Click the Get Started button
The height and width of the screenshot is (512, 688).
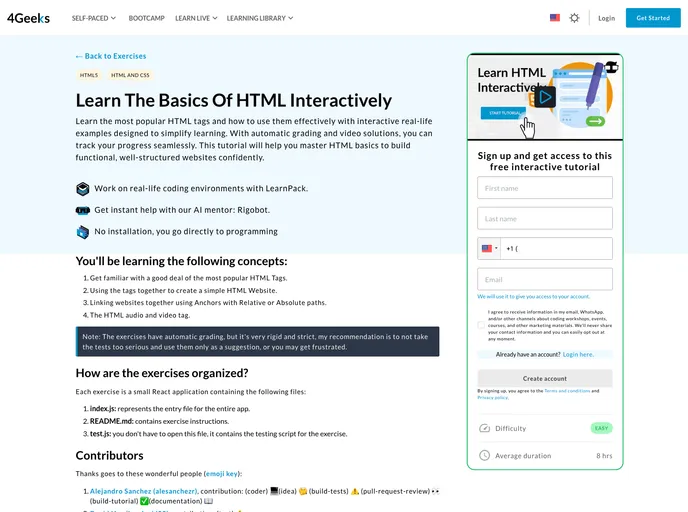click(653, 18)
